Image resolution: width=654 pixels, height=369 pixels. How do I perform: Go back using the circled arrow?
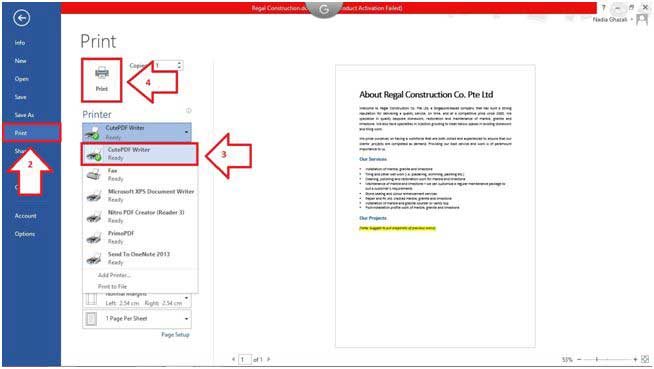(x=21, y=18)
